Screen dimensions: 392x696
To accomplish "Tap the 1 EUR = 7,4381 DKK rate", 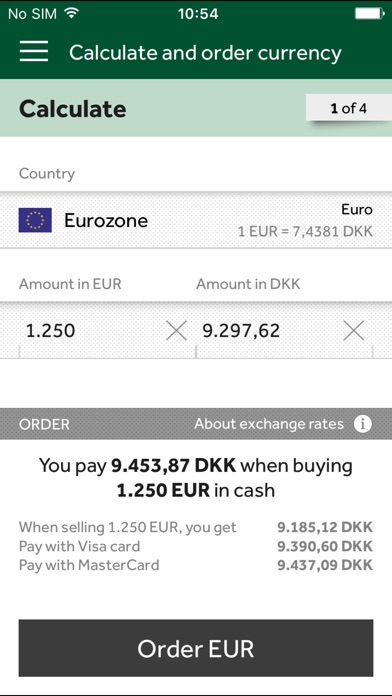I will click(305, 231).
